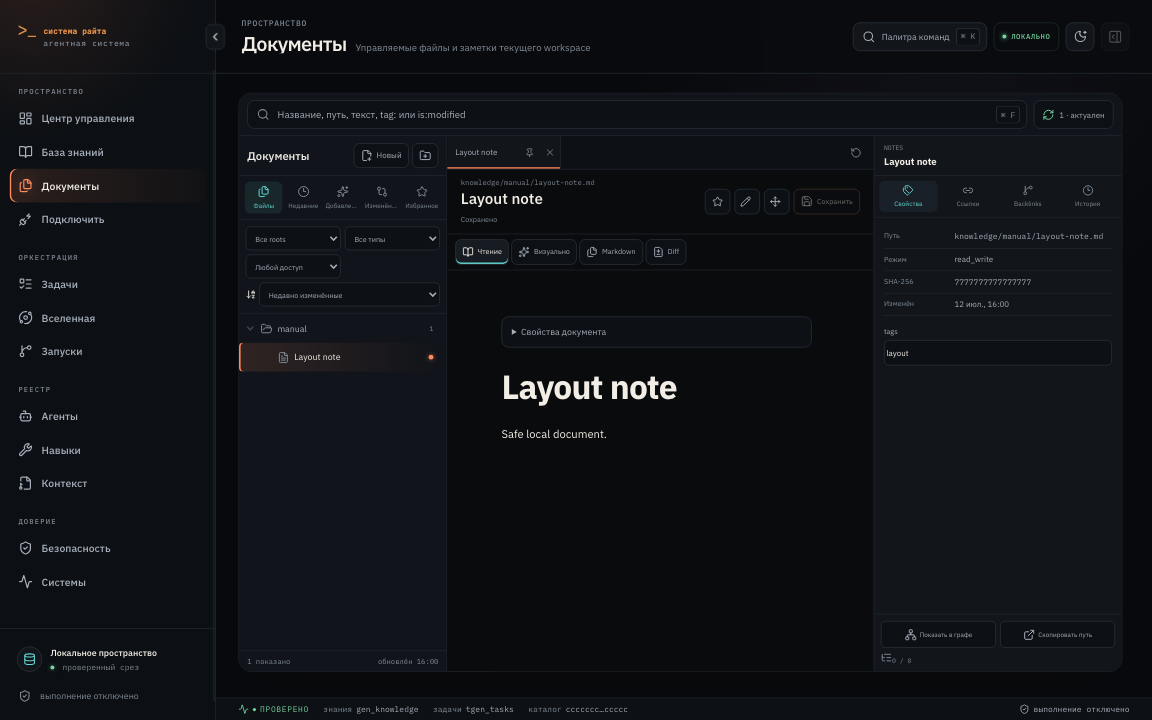Toggle the dark/light theme moon icon
This screenshot has width=1152, height=720.
(1080, 37)
